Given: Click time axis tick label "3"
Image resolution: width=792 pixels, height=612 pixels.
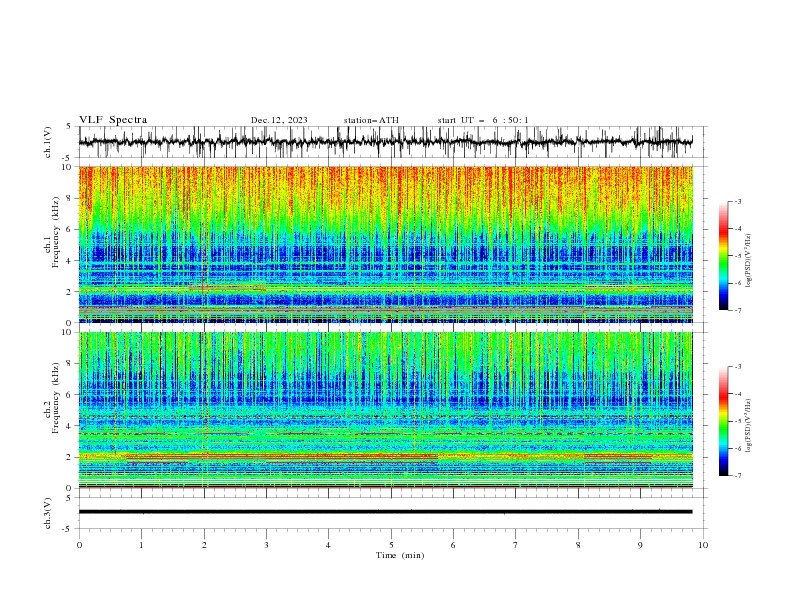Looking at the screenshot, I should pyautogui.click(x=266, y=545).
